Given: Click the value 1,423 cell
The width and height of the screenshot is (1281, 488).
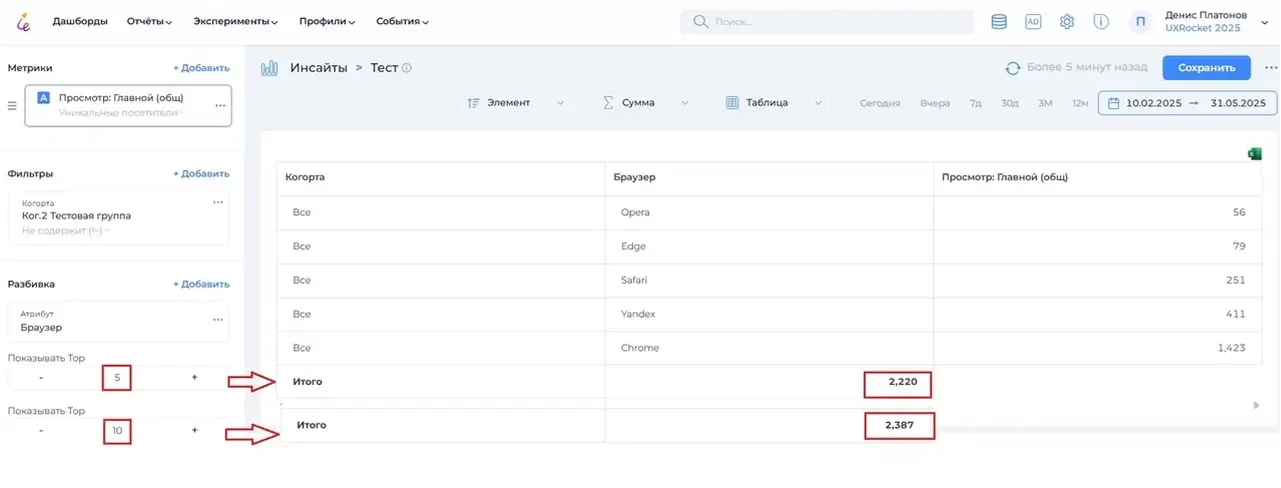Looking at the screenshot, I should [1097, 348].
